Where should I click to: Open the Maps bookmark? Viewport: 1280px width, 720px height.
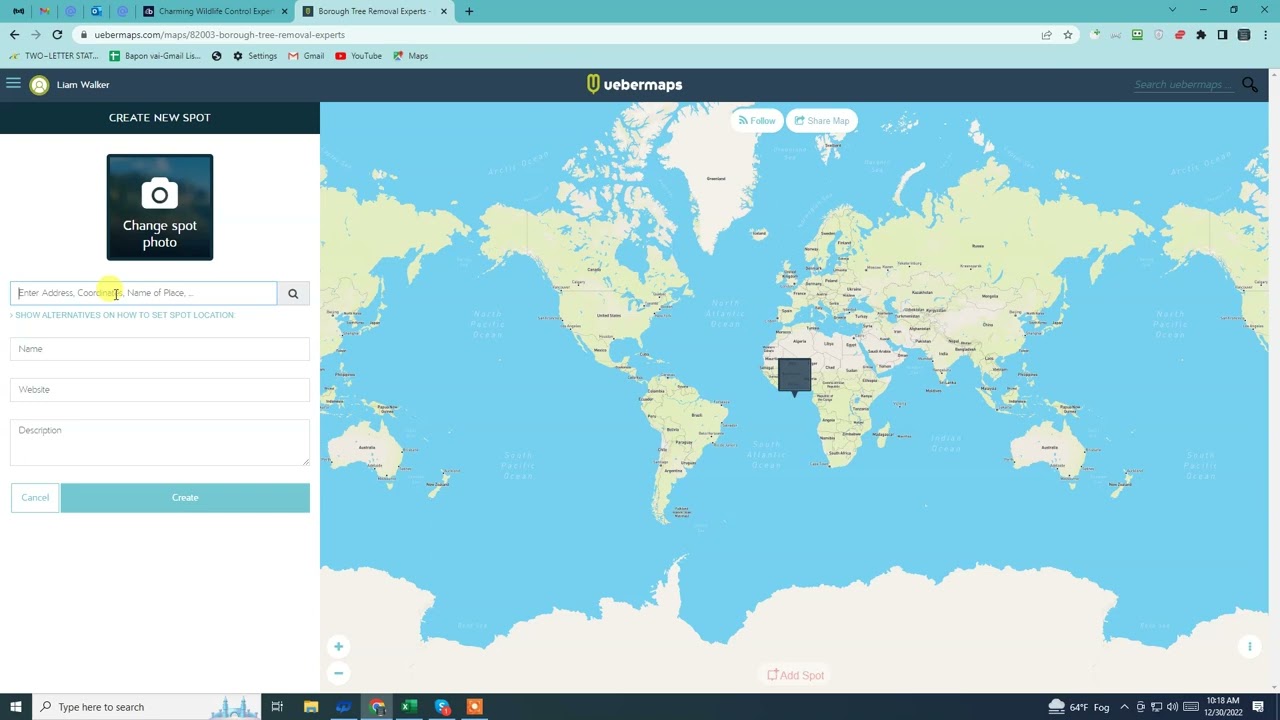411,56
